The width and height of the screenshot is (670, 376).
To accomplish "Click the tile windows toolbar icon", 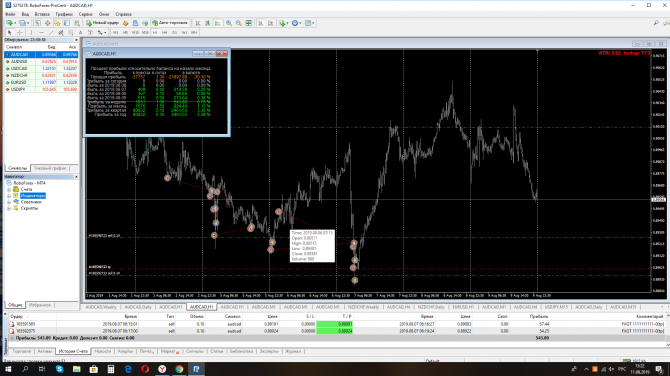I will click(248, 23).
